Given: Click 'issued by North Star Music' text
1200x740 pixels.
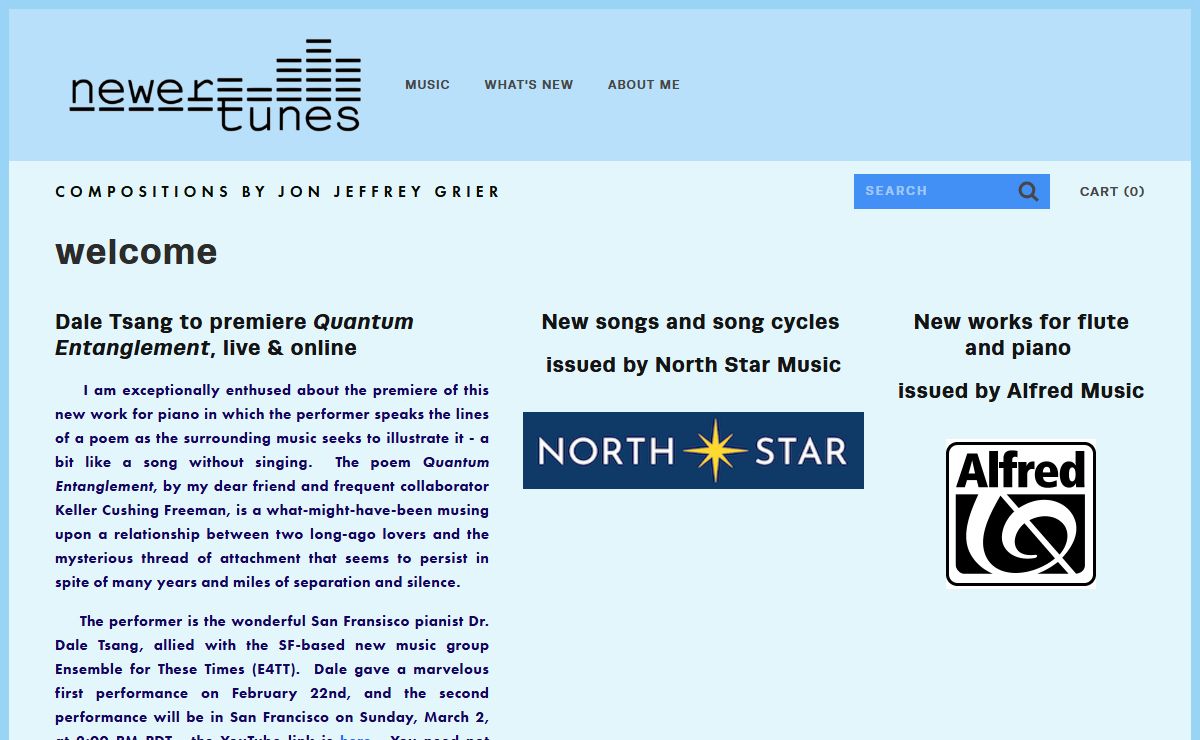Looking at the screenshot, I should pyautogui.click(x=693, y=365).
